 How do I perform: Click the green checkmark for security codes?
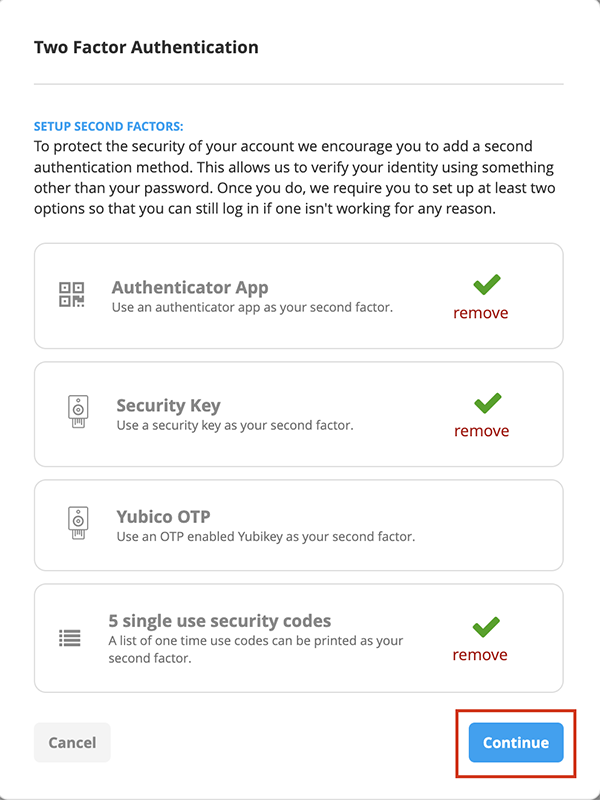click(487, 628)
